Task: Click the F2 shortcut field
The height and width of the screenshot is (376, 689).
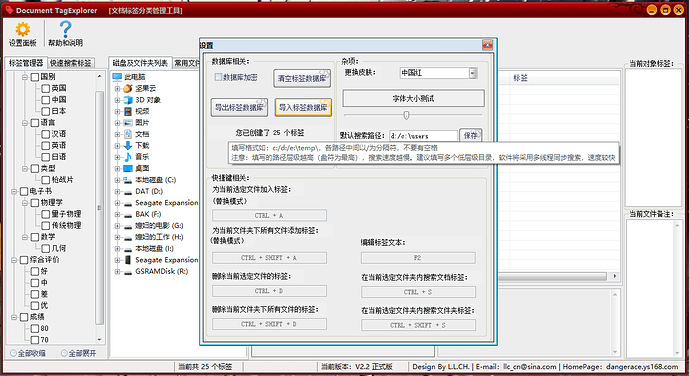Action: [418, 258]
